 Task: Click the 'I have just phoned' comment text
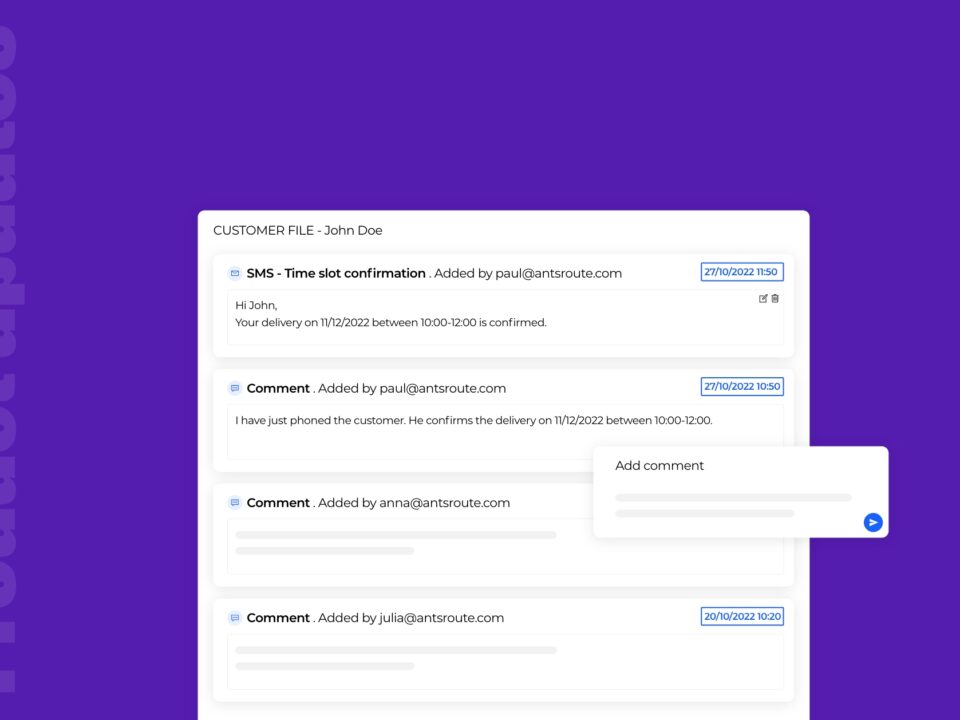[x=473, y=420]
